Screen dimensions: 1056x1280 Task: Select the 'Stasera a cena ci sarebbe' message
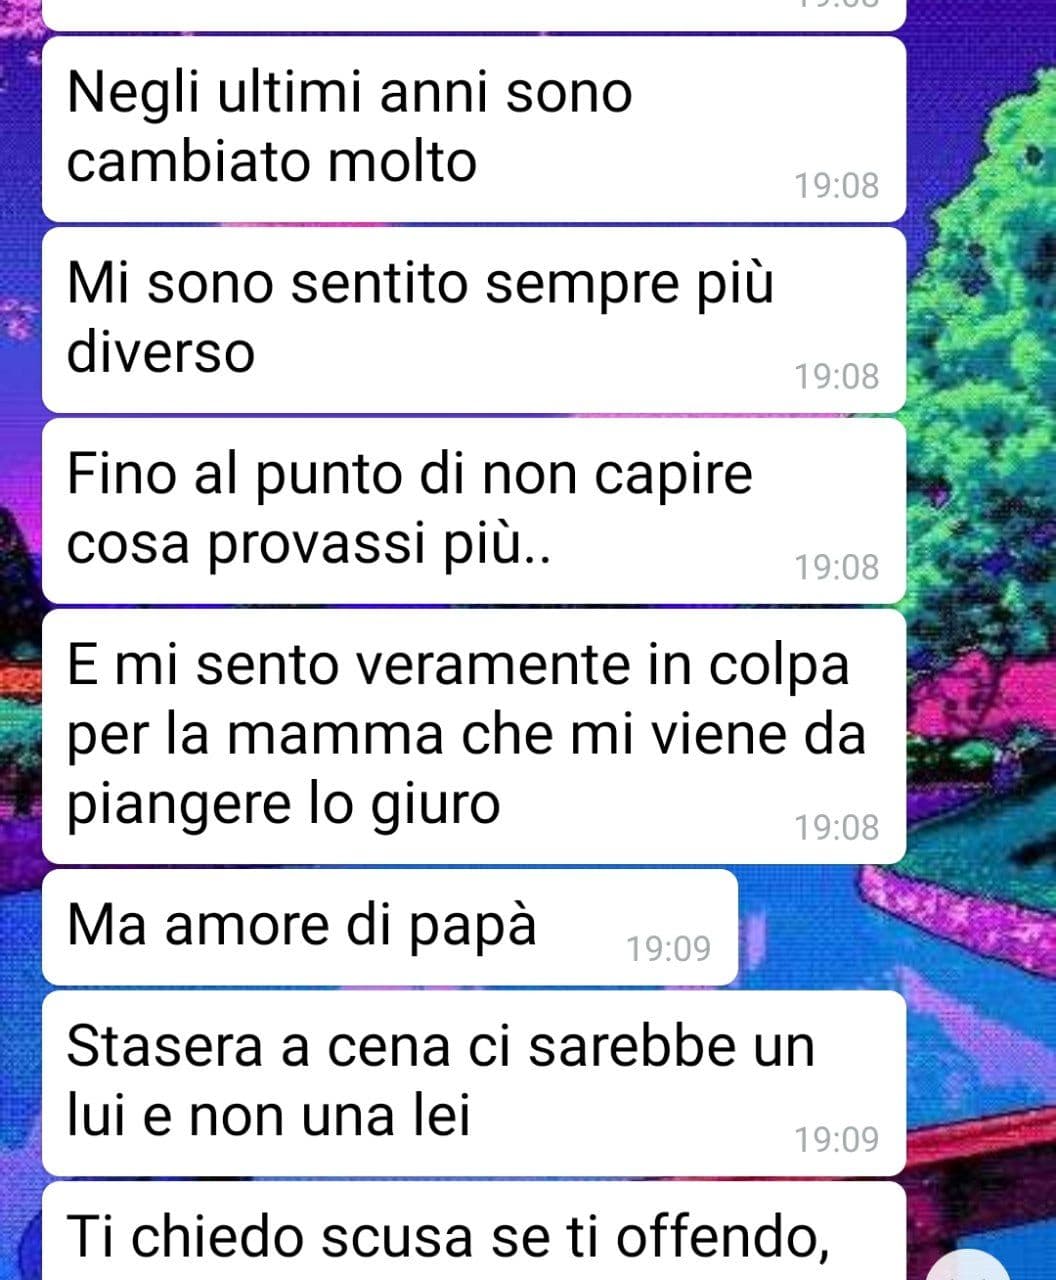[474, 1084]
